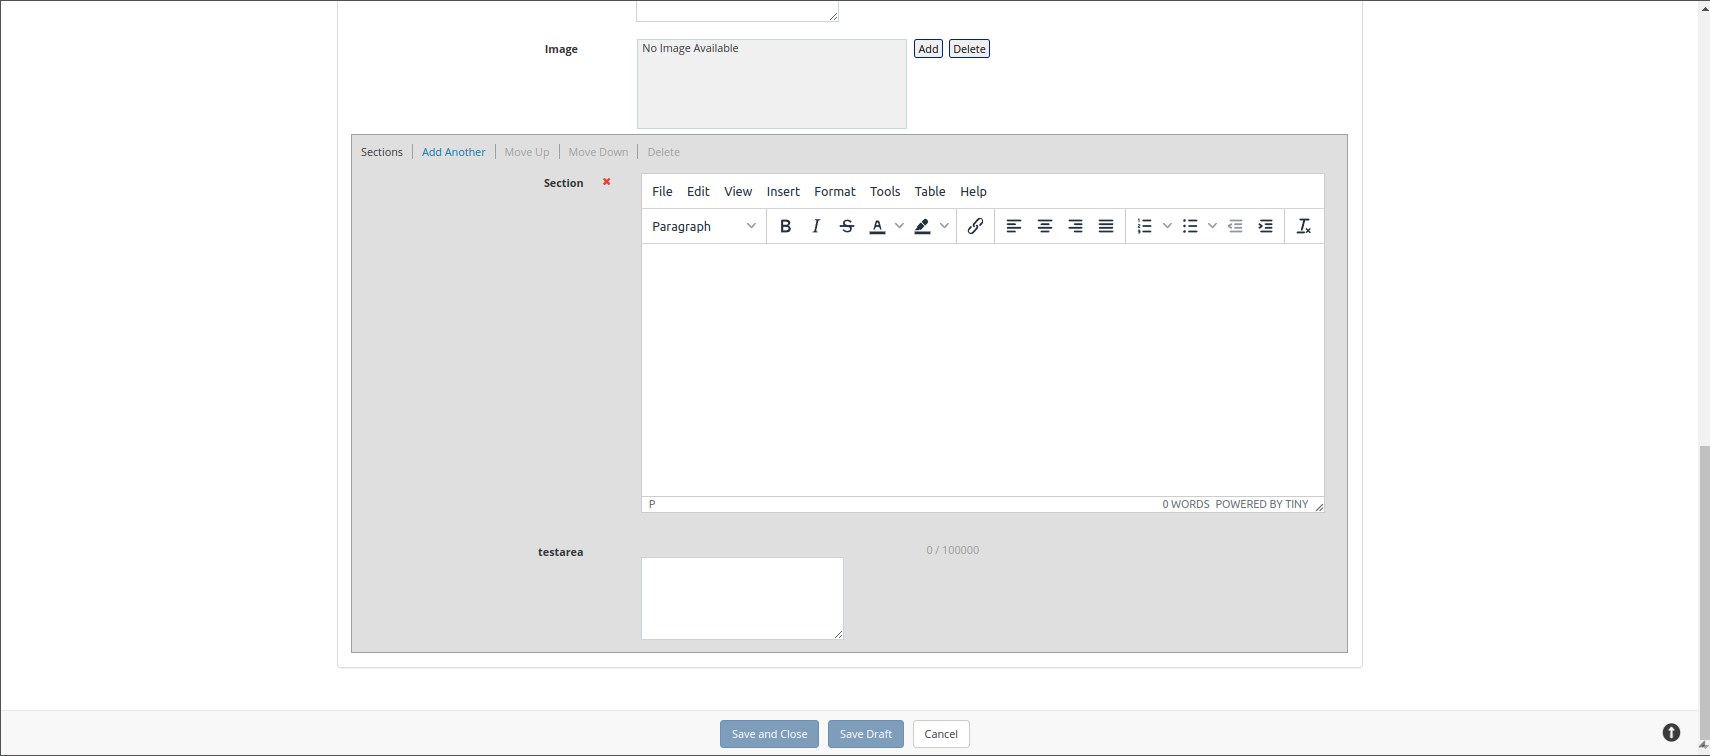
Task: Toggle italic formatting in the editor
Action: [816, 226]
